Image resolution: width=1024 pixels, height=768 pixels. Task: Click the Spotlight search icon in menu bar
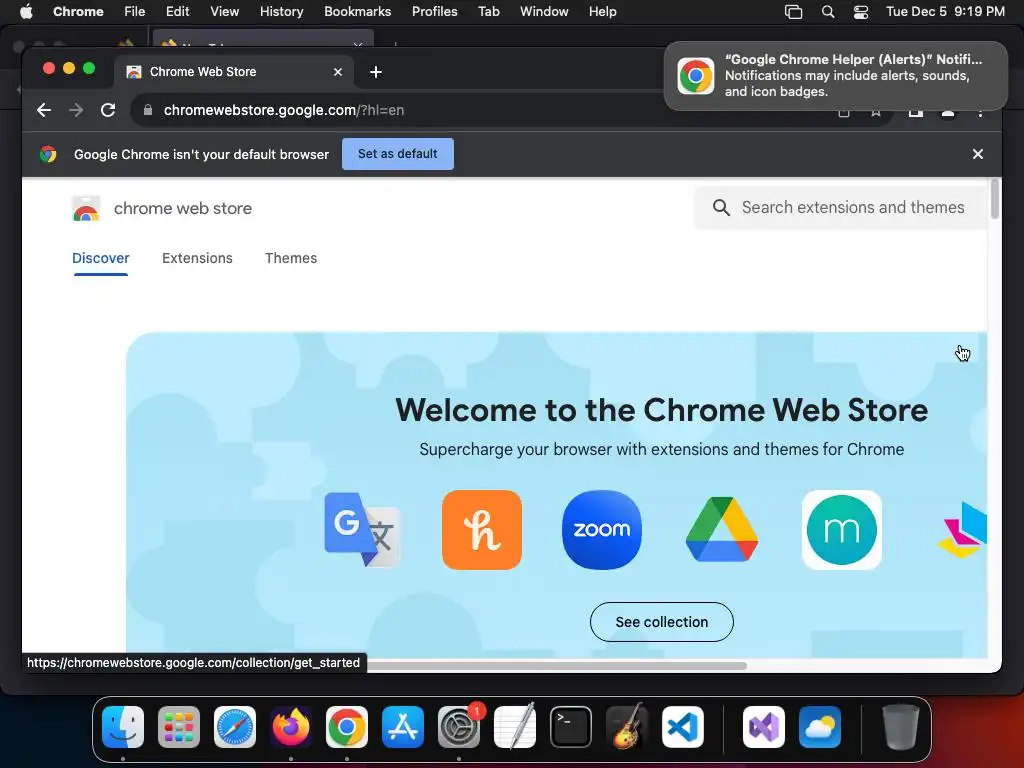pyautogui.click(x=828, y=12)
